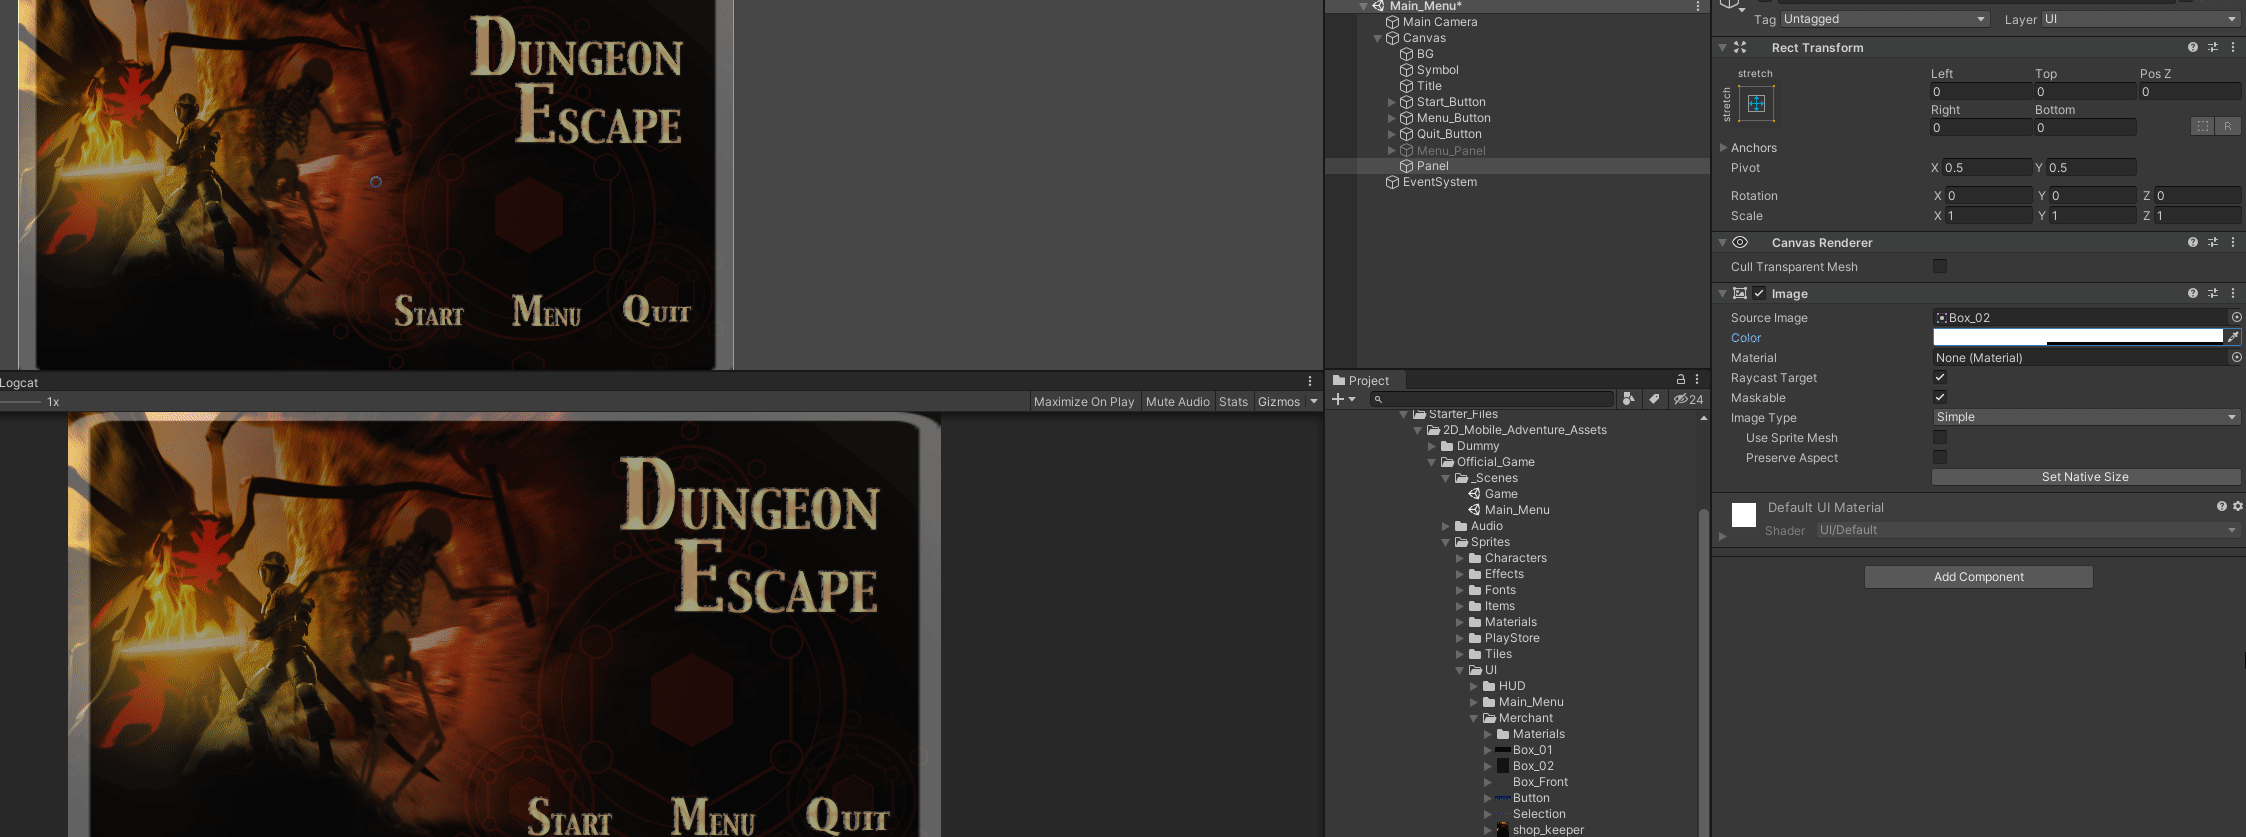Toggle Maximize On Play
The width and height of the screenshot is (2246, 837).
1084,402
